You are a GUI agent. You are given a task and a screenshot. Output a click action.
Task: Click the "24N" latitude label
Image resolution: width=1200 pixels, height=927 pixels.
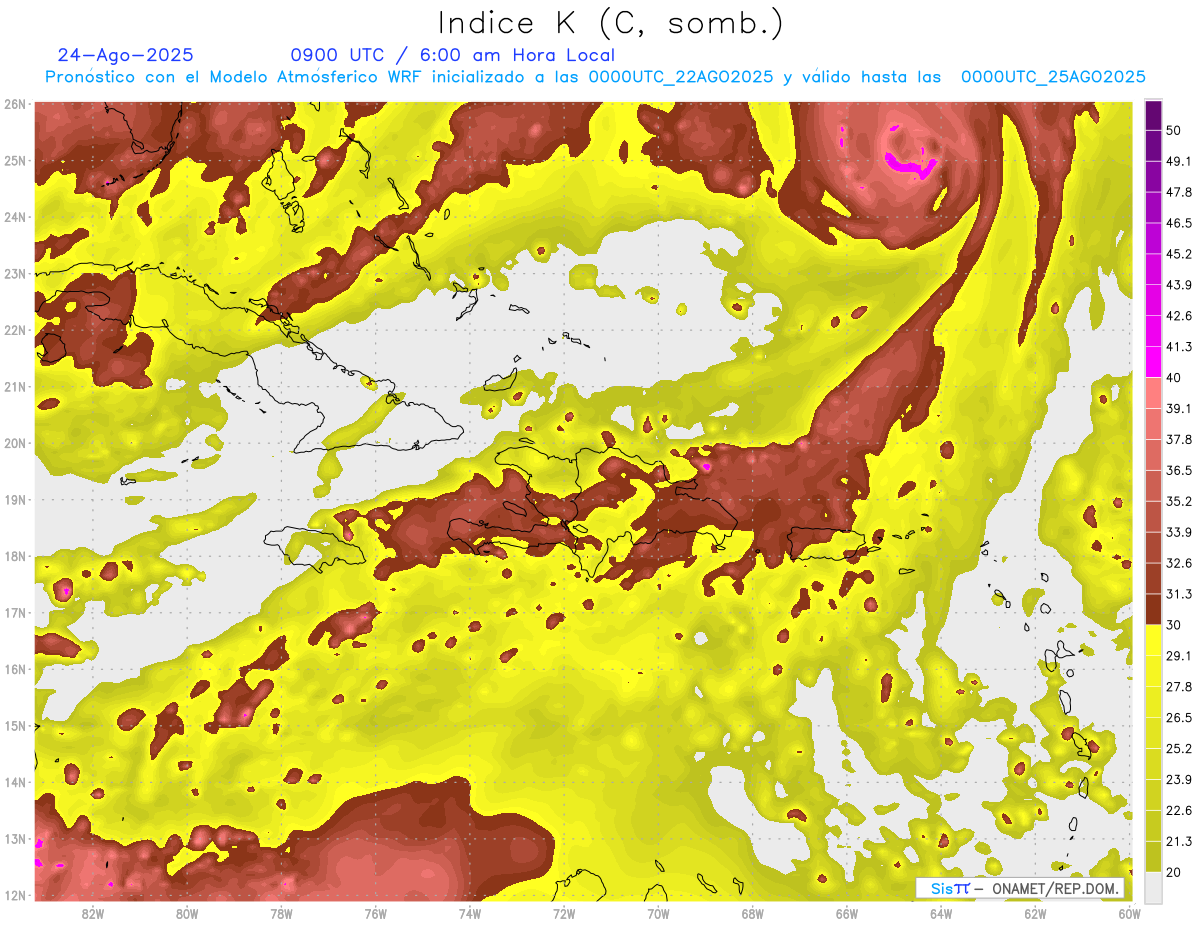pos(15,217)
